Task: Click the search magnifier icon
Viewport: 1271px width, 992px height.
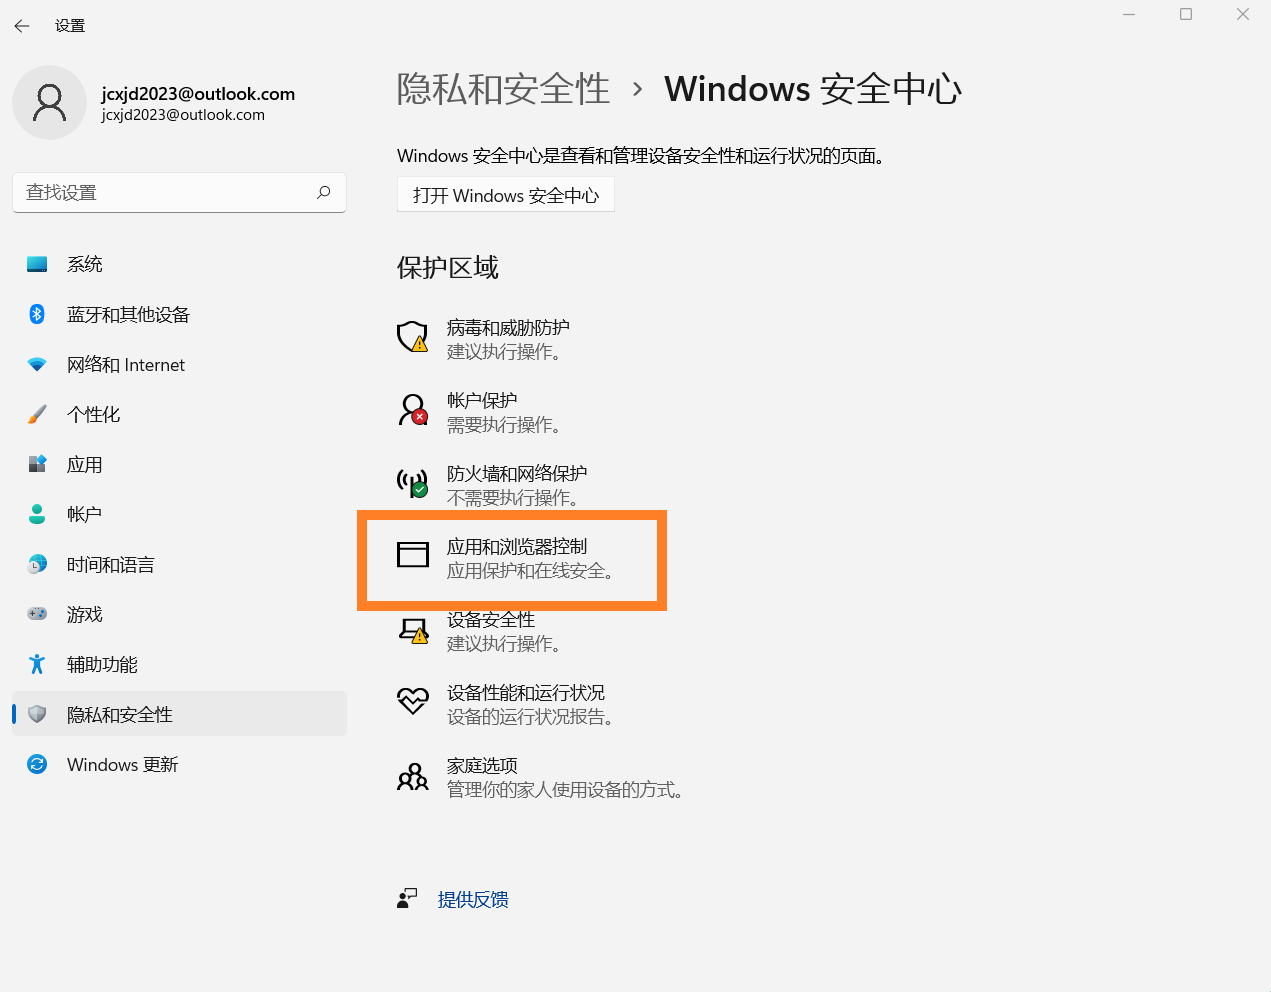Action: click(323, 192)
